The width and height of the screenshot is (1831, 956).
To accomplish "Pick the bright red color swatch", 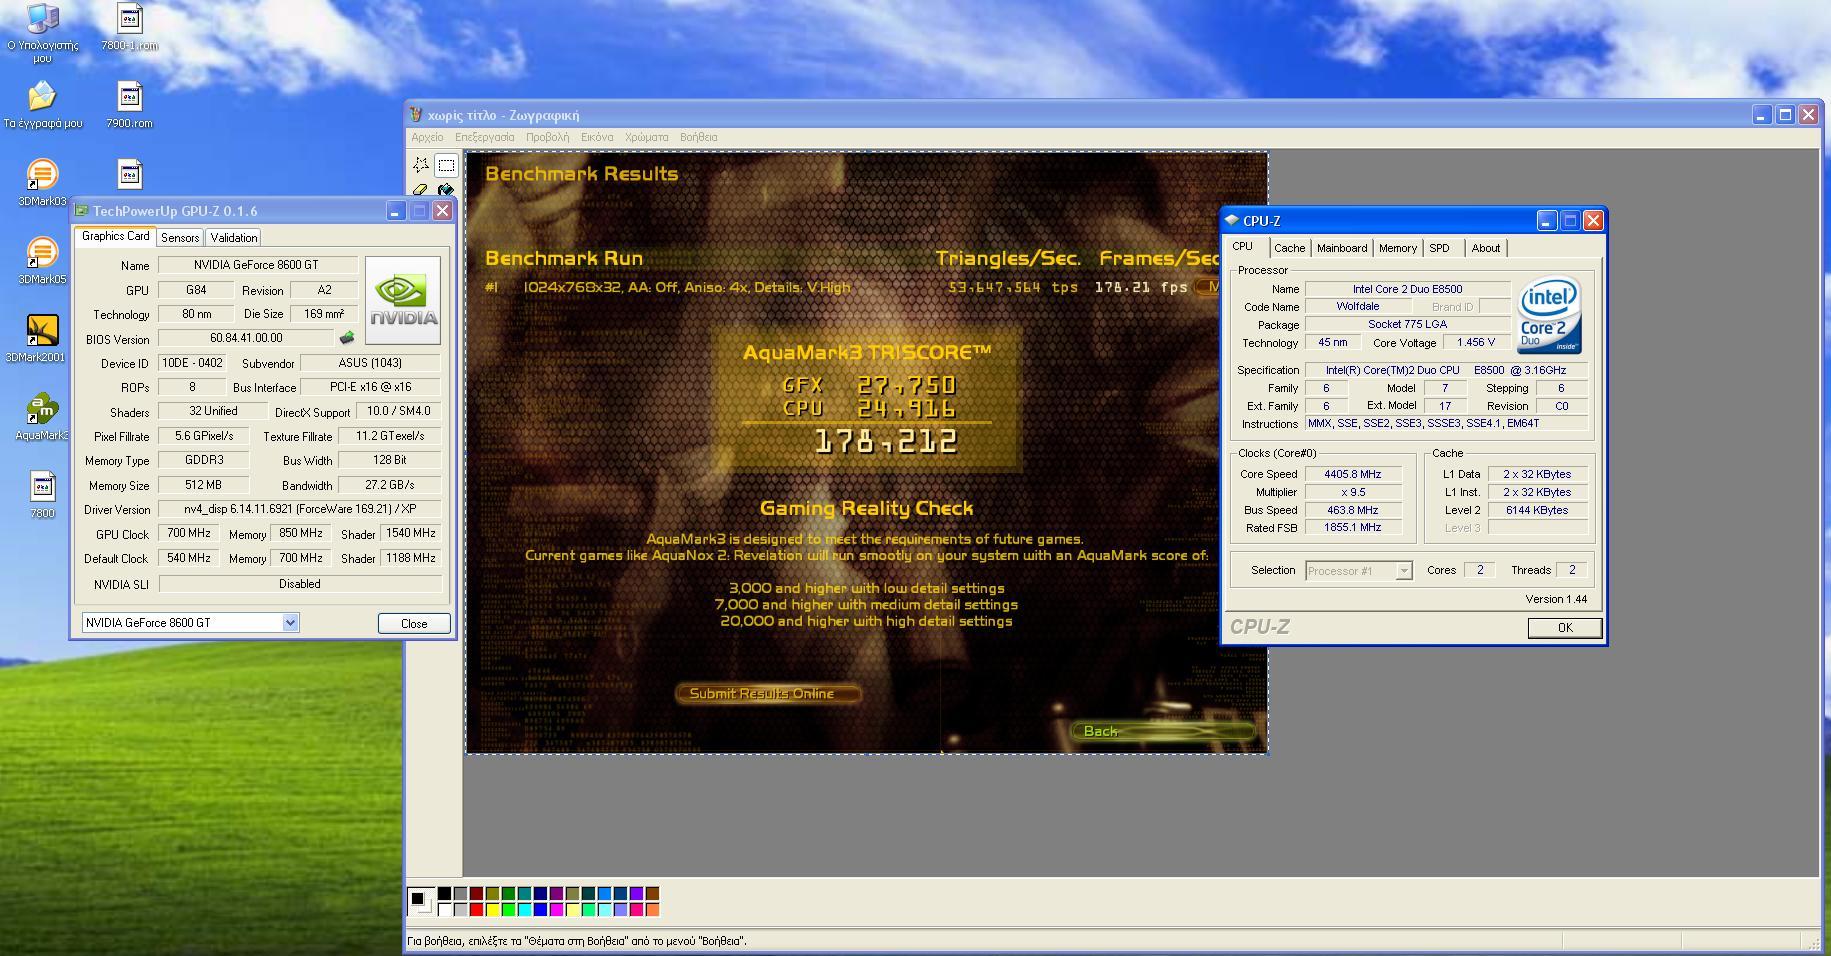I will point(476,910).
